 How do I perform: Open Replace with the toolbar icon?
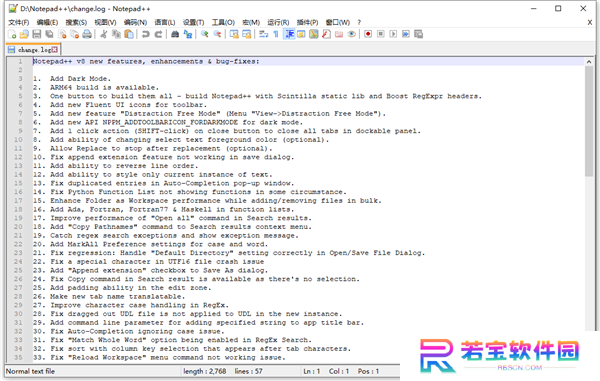188,34
